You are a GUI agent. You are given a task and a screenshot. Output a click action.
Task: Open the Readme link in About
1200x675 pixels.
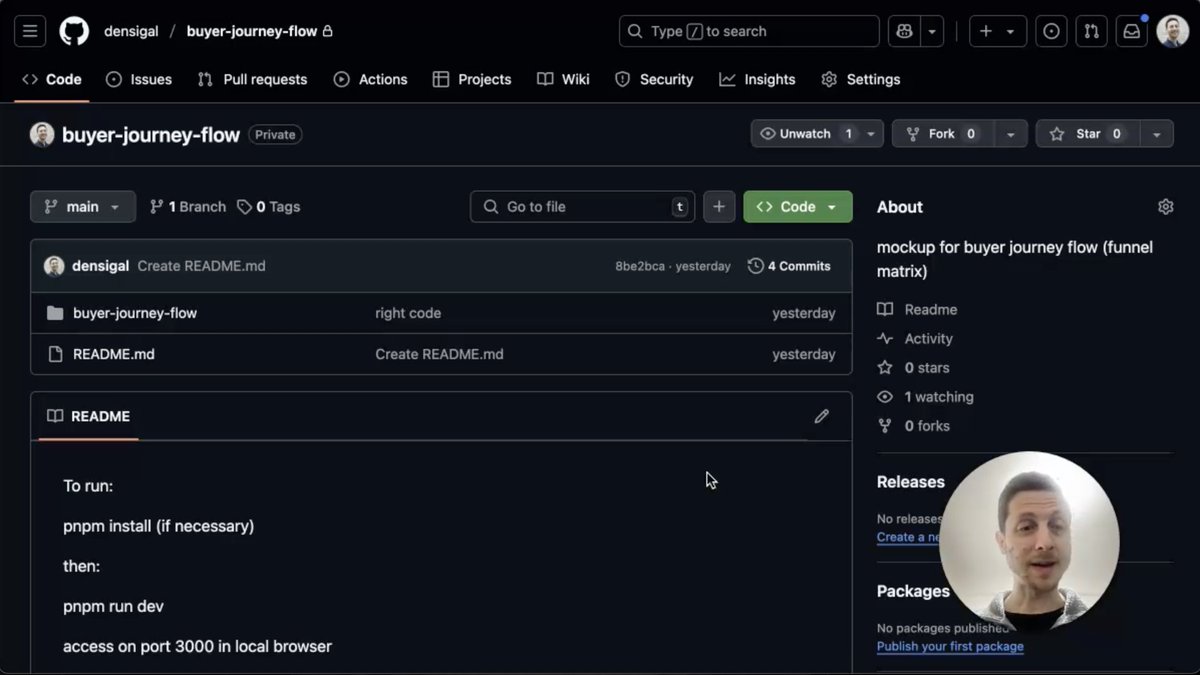918,310
